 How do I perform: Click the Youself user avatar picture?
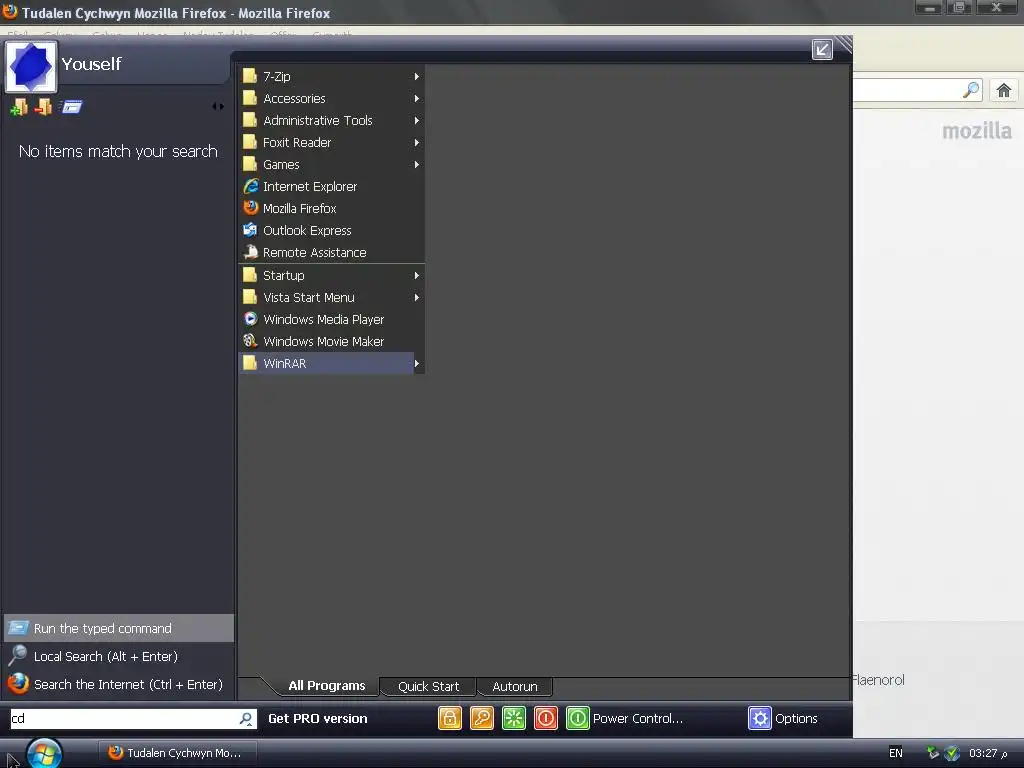31,66
